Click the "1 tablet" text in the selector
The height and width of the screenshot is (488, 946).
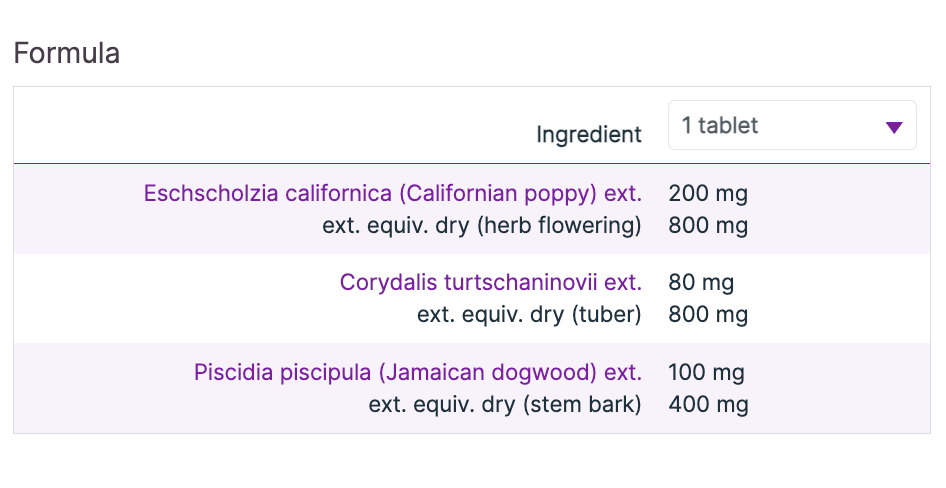[x=720, y=126]
